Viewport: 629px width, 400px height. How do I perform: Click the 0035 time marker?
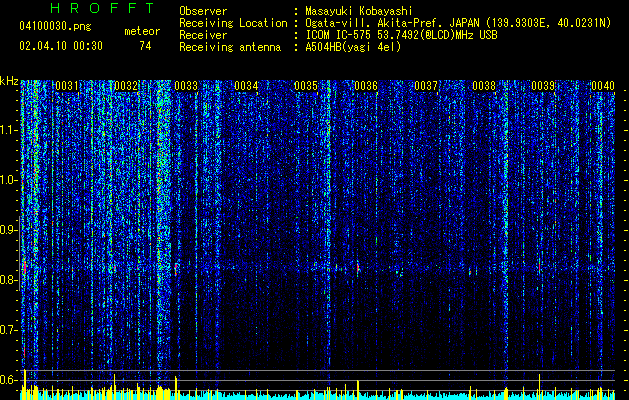pyautogui.click(x=306, y=86)
